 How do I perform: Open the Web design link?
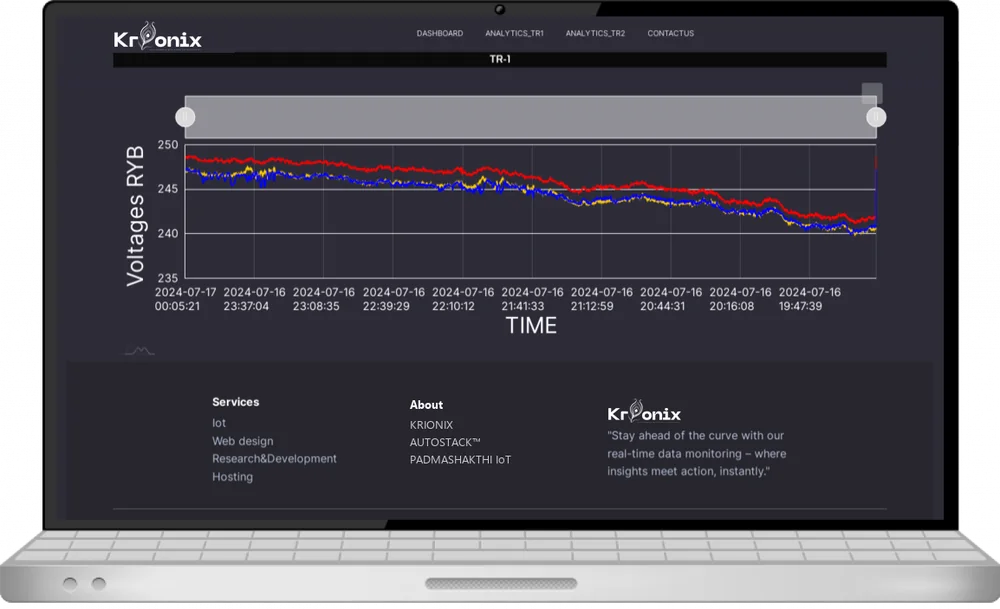point(242,441)
